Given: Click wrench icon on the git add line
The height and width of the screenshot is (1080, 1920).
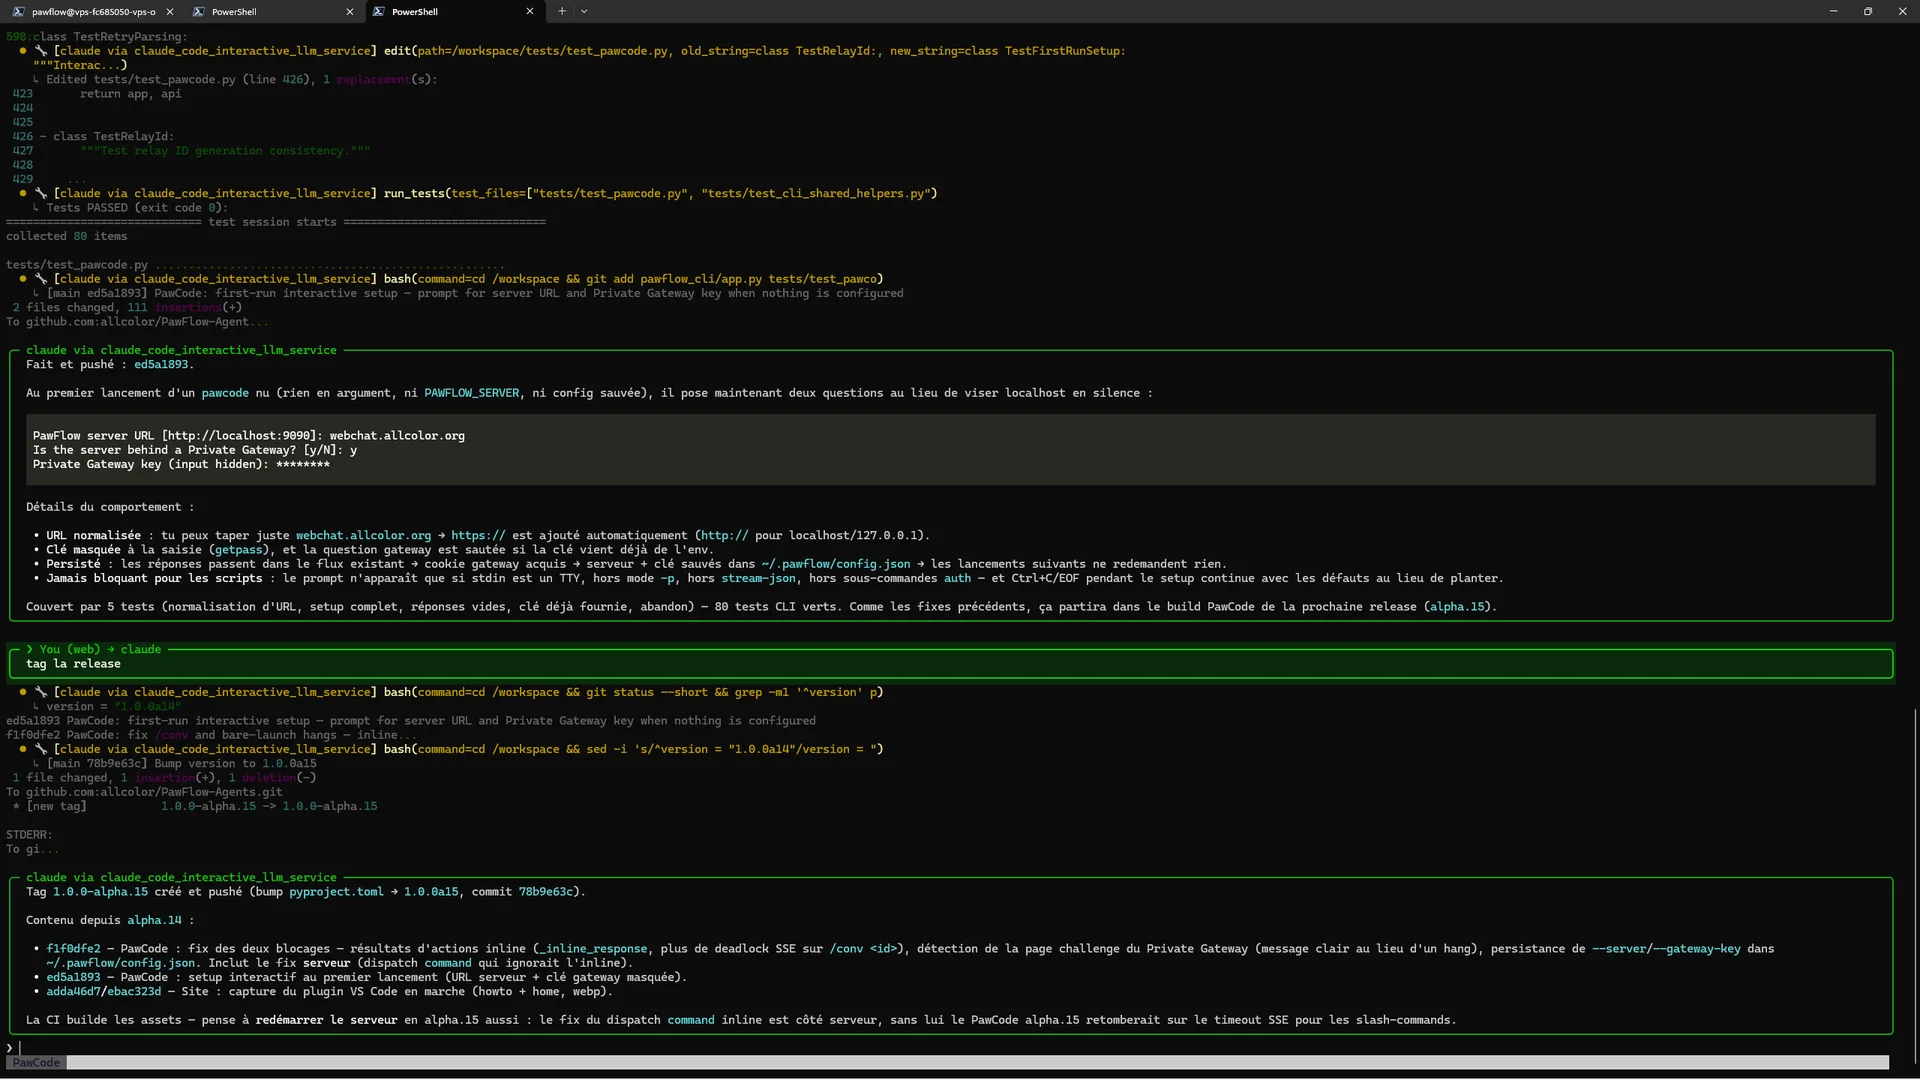Looking at the screenshot, I should click(x=41, y=279).
